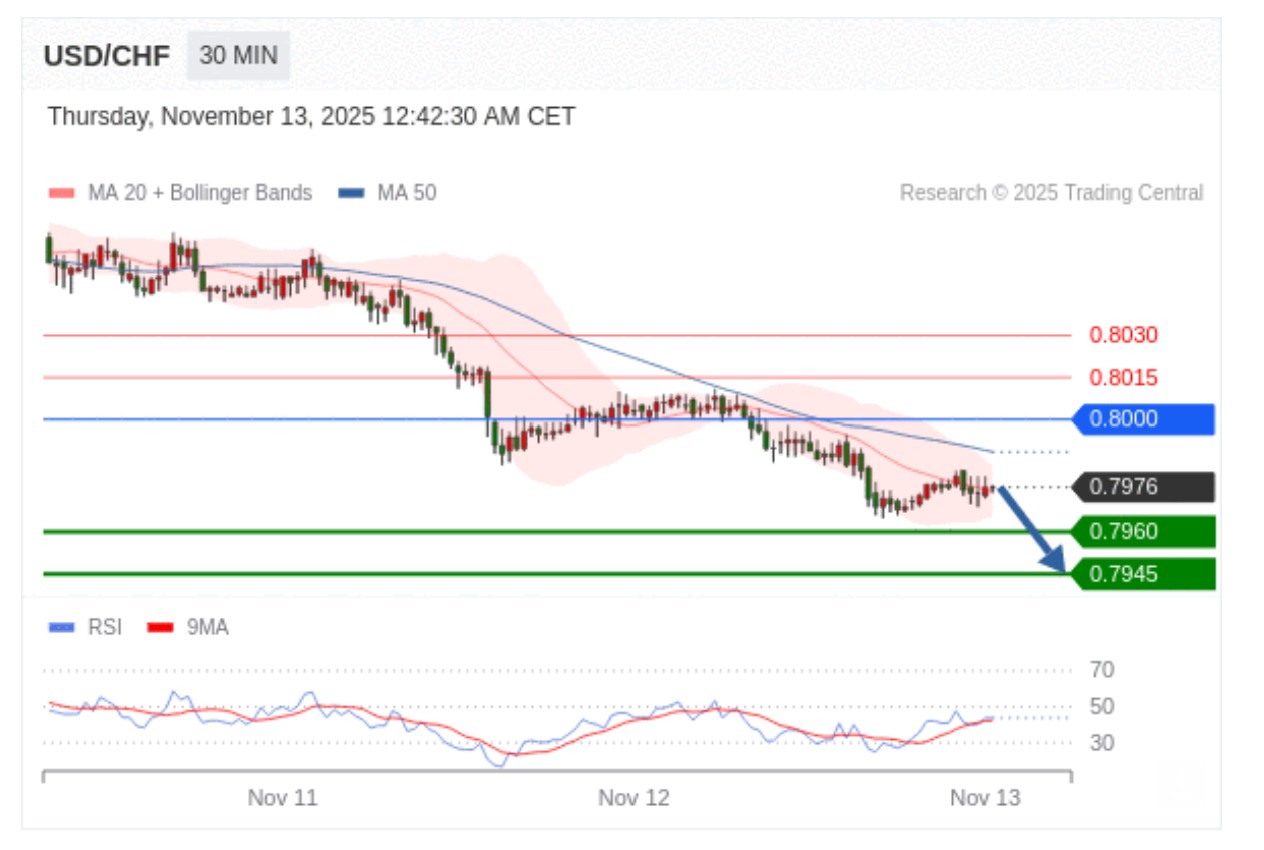This screenshot has width=1264, height=850.
Task: Toggle the MA 50 legend label
Action: coord(406,193)
